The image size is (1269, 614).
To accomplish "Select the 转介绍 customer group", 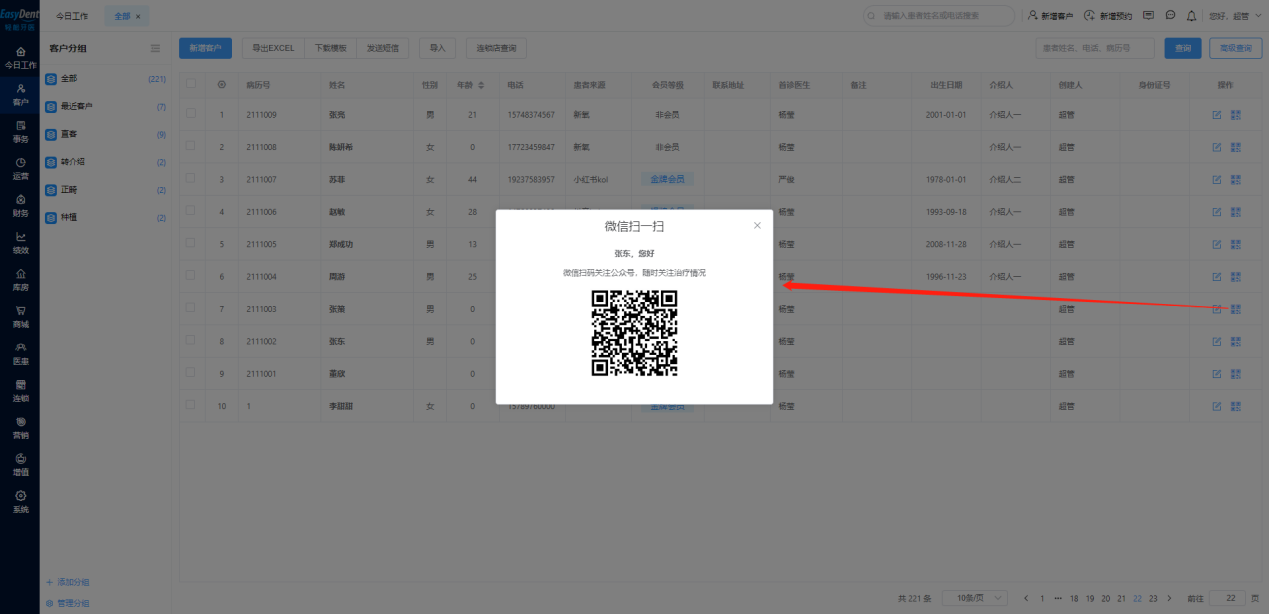I will pos(105,162).
